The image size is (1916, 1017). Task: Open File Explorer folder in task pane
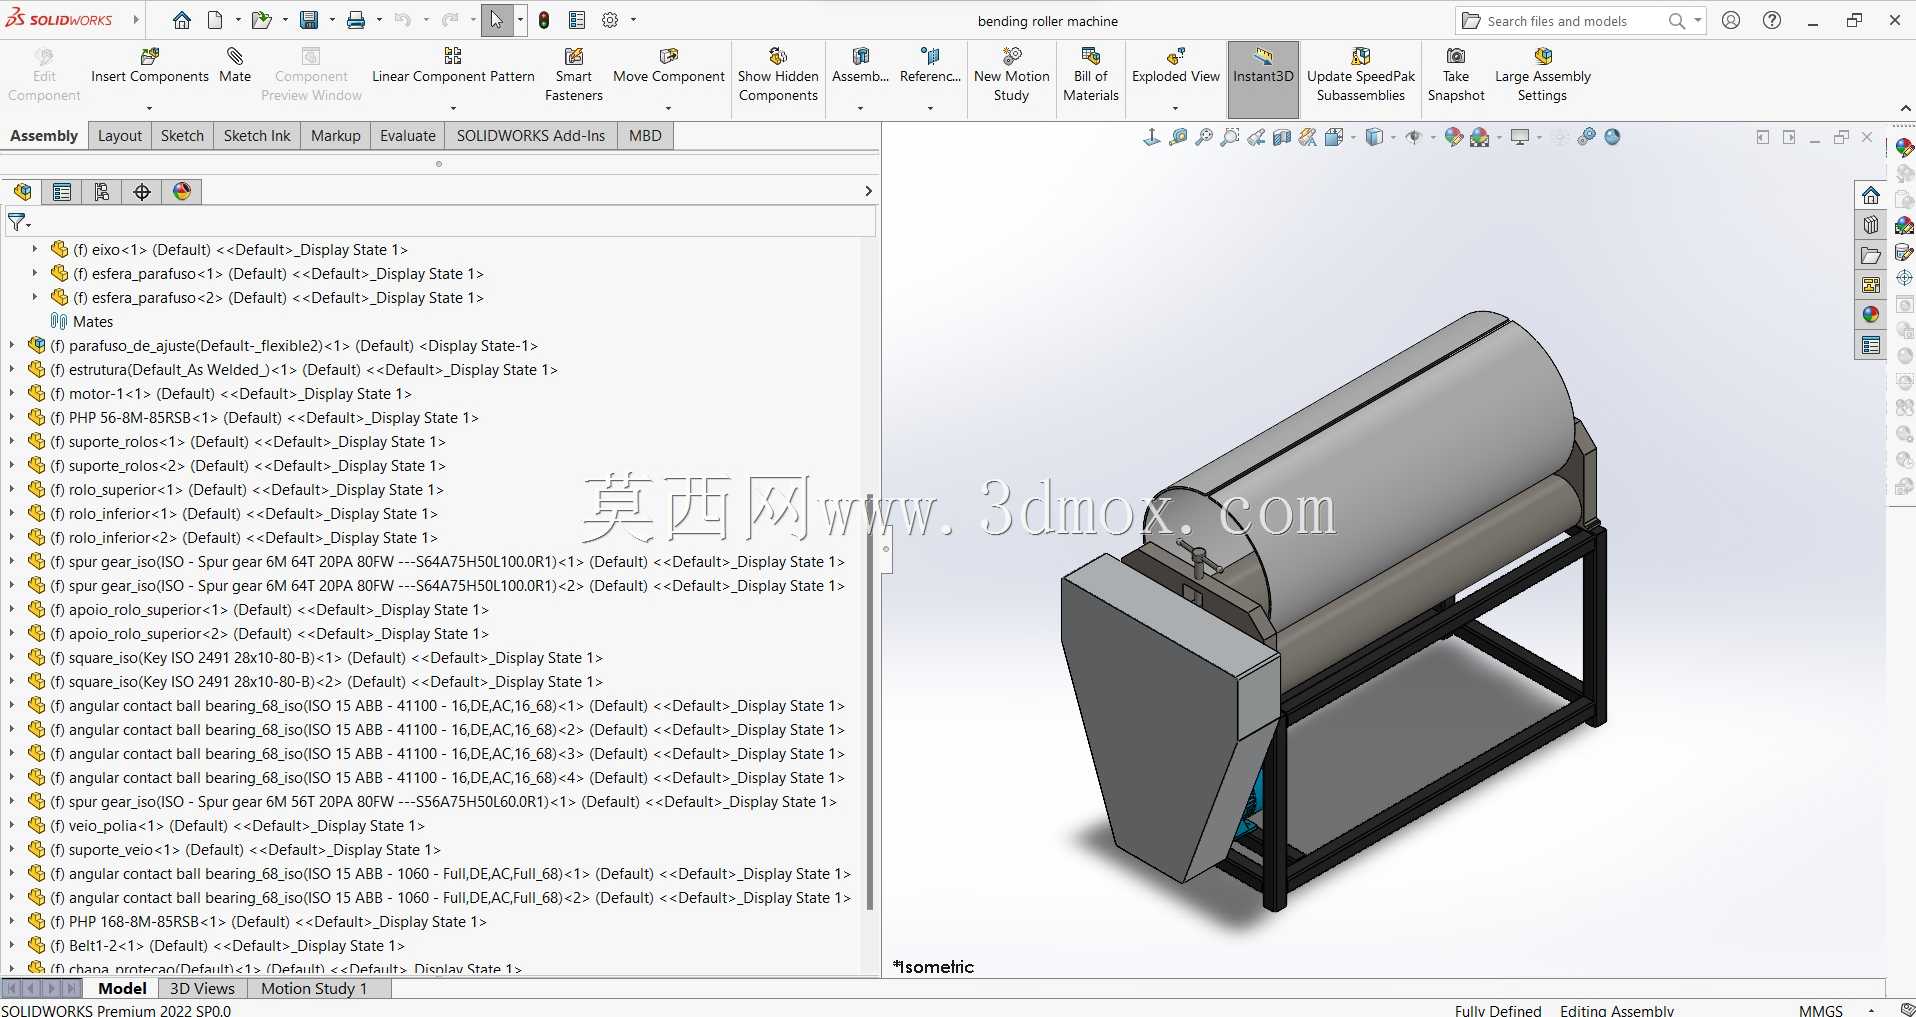[x=1871, y=255]
